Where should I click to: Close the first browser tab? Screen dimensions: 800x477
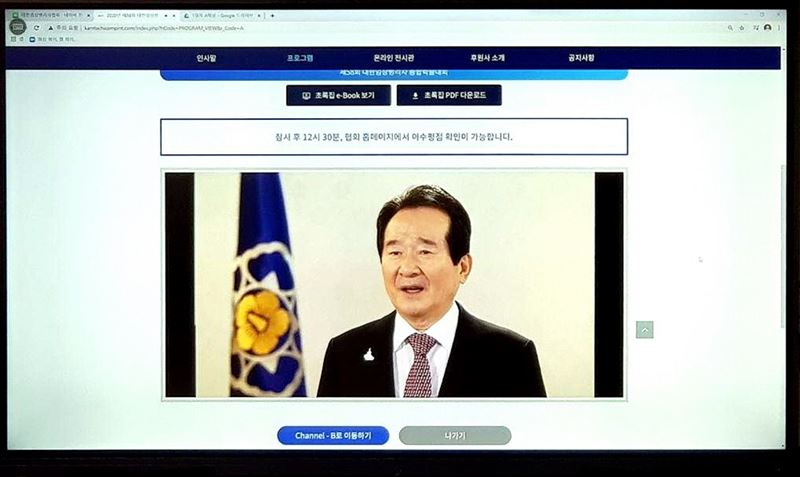(x=88, y=16)
